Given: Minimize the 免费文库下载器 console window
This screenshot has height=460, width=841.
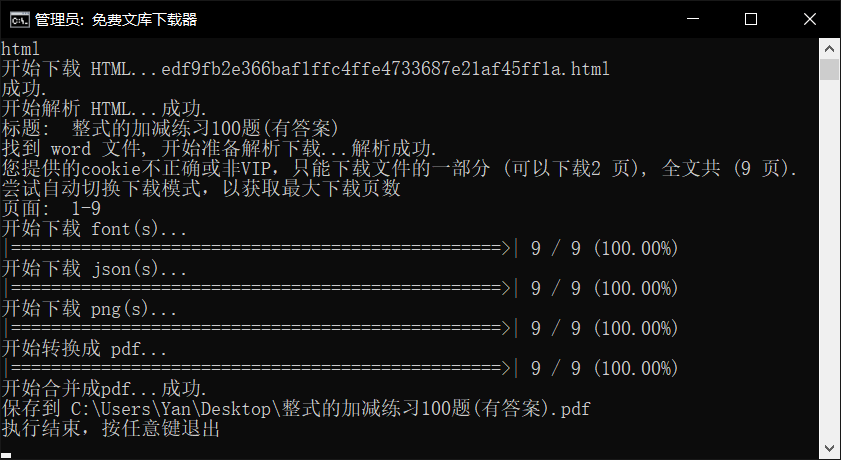Looking at the screenshot, I should pos(692,19).
